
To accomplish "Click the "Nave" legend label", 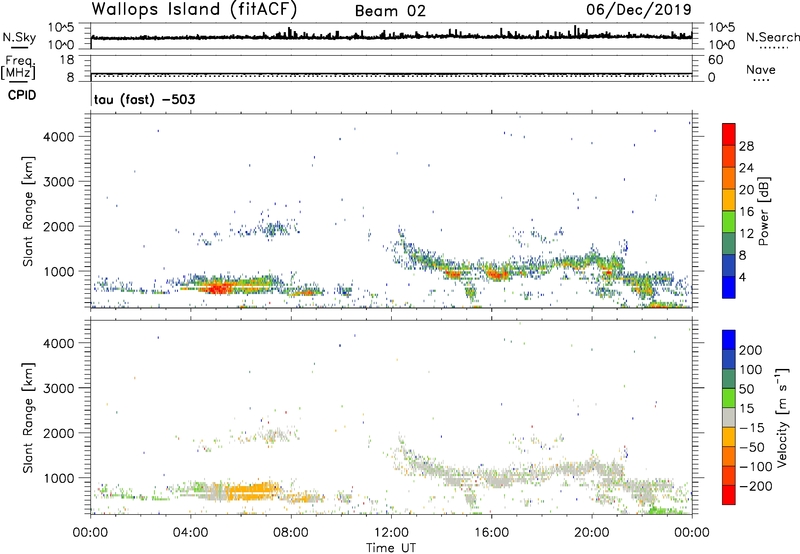I will 761,70.
